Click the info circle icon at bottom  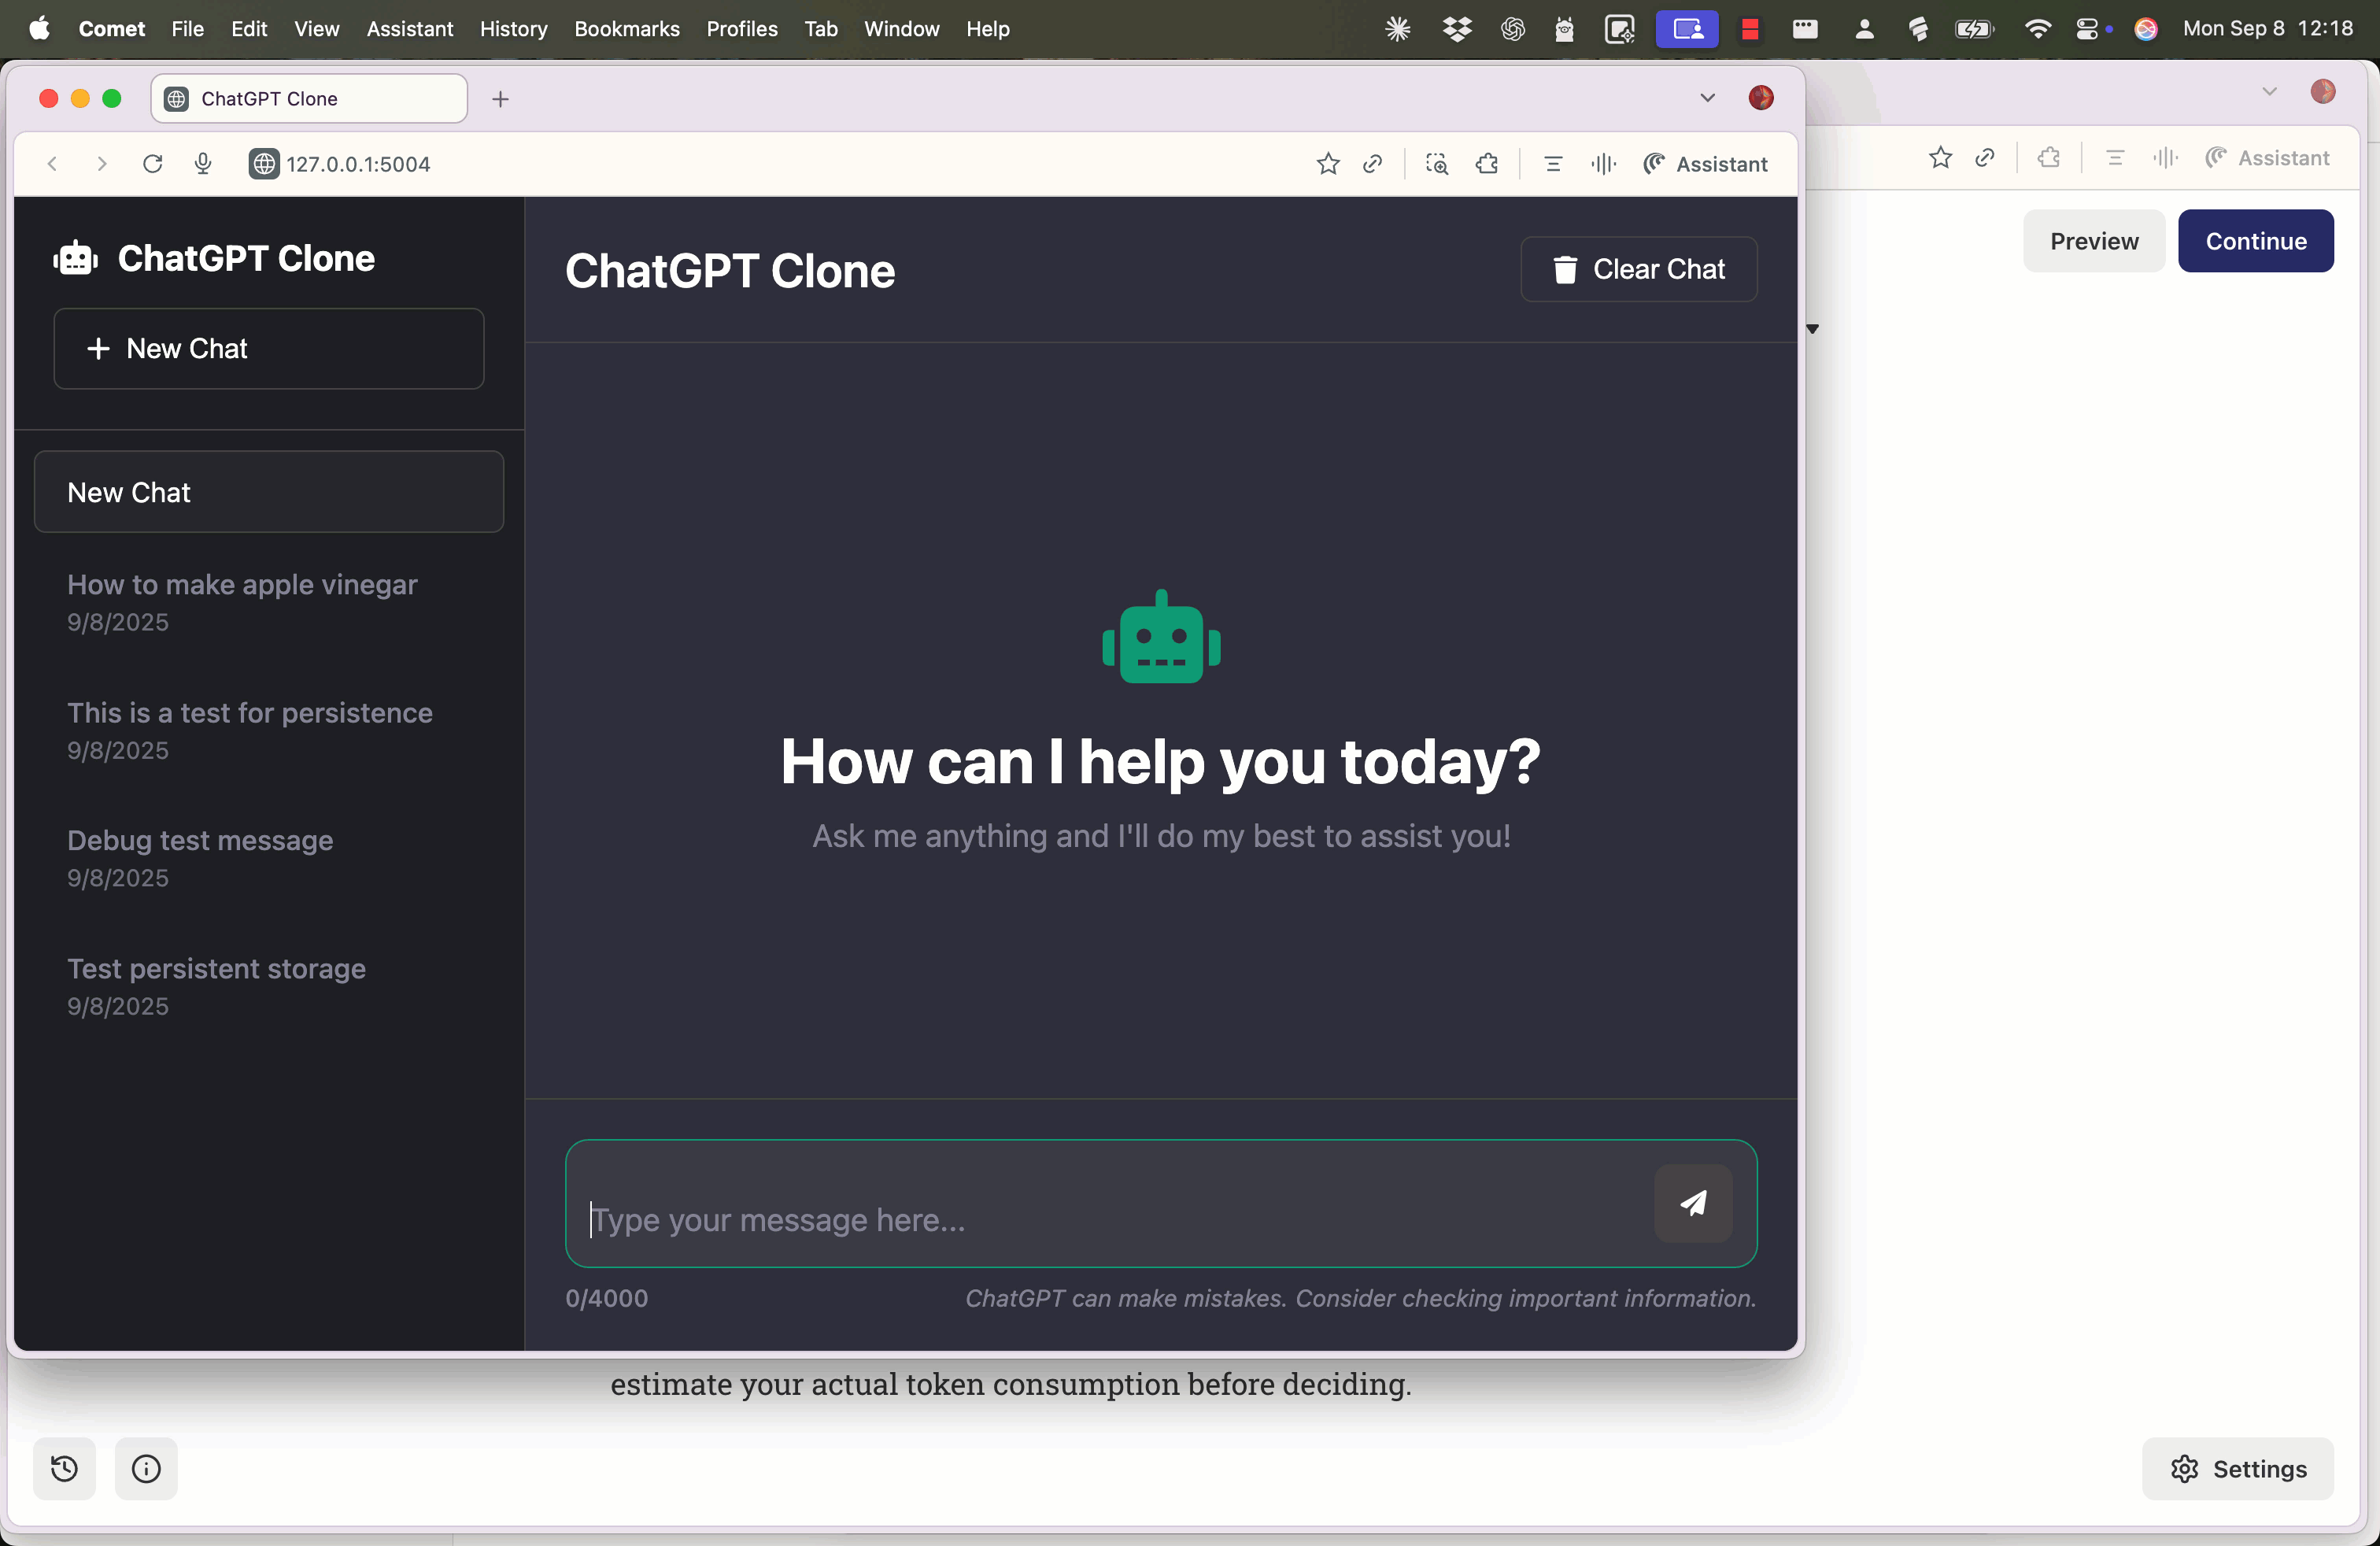pos(146,1468)
